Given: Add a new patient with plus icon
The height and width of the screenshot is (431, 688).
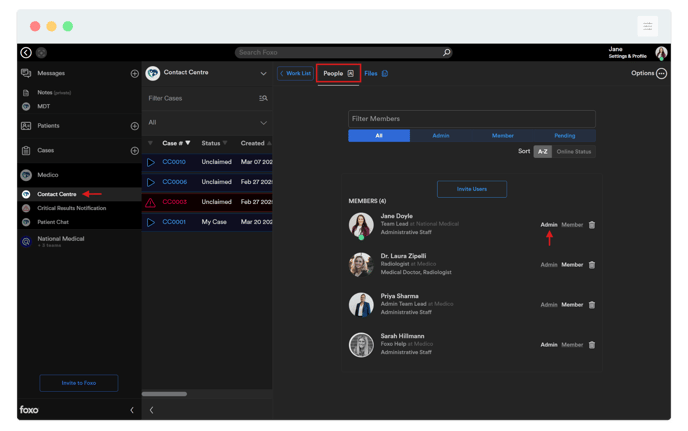Looking at the screenshot, I should (x=135, y=126).
